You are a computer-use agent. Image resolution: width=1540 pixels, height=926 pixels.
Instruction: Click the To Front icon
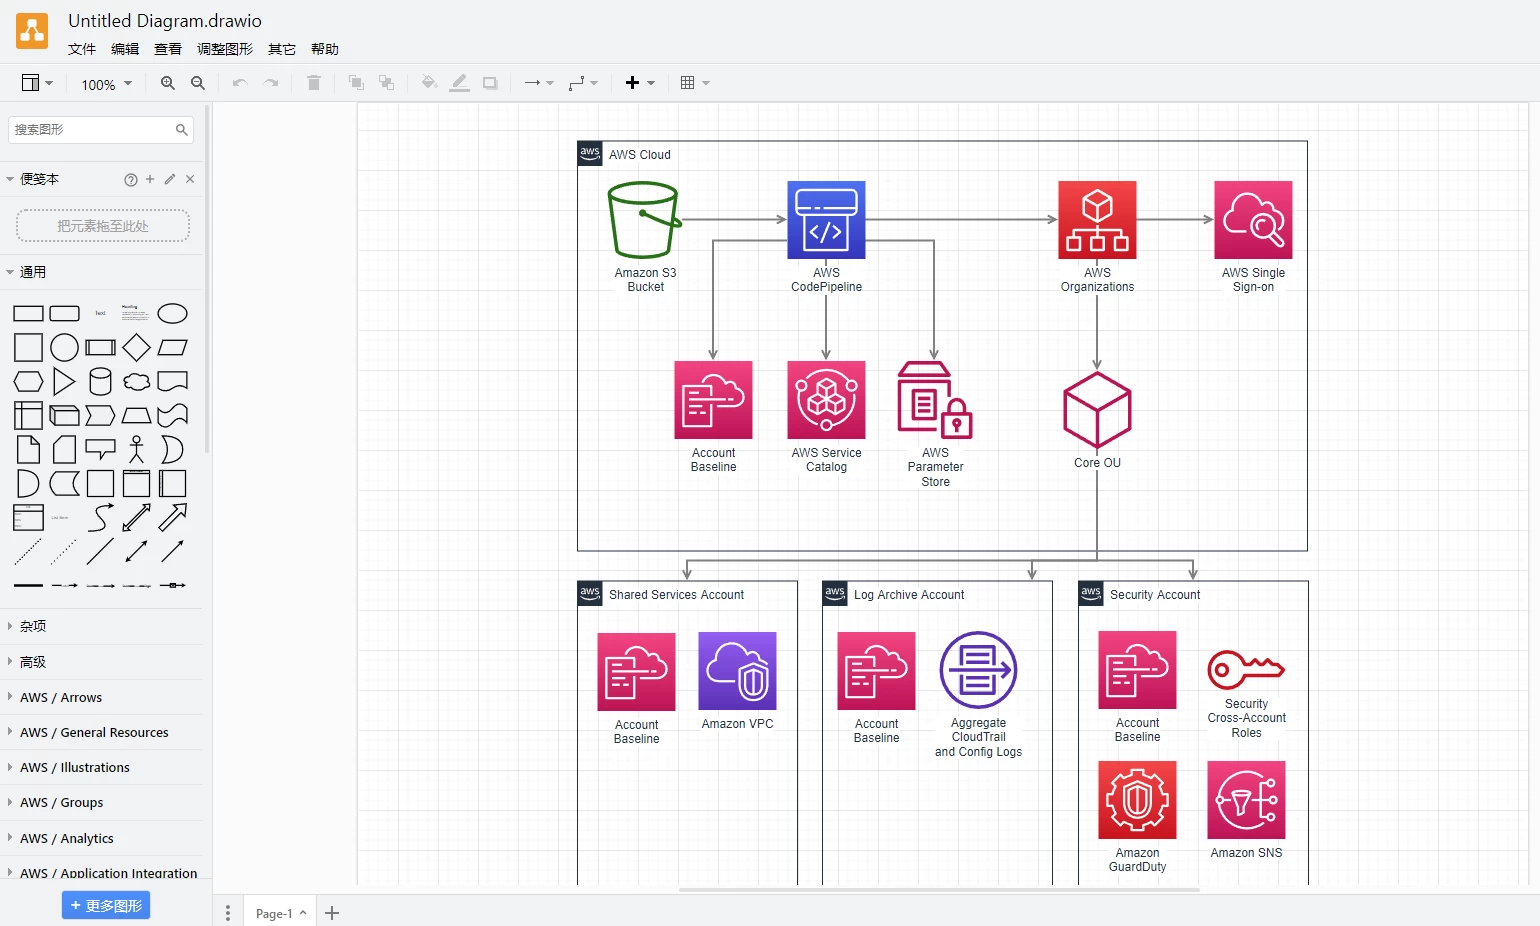(356, 83)
